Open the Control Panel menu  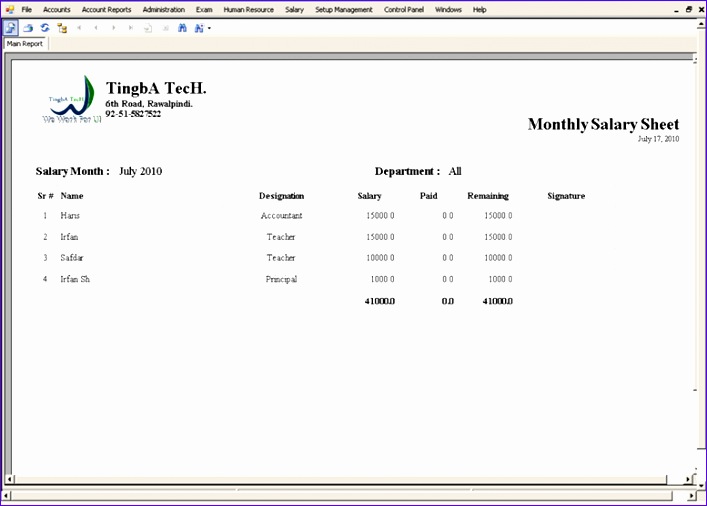(x=404, y=9)
